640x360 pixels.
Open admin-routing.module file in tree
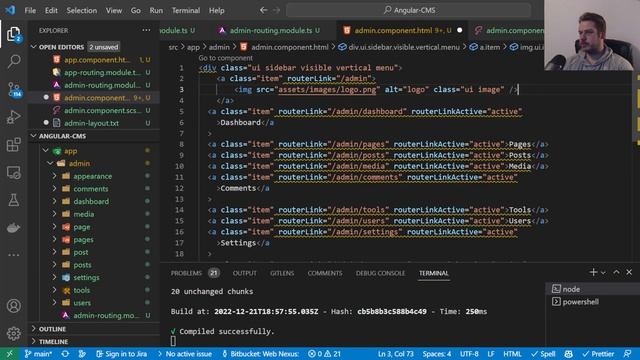[x=106, y=316]
